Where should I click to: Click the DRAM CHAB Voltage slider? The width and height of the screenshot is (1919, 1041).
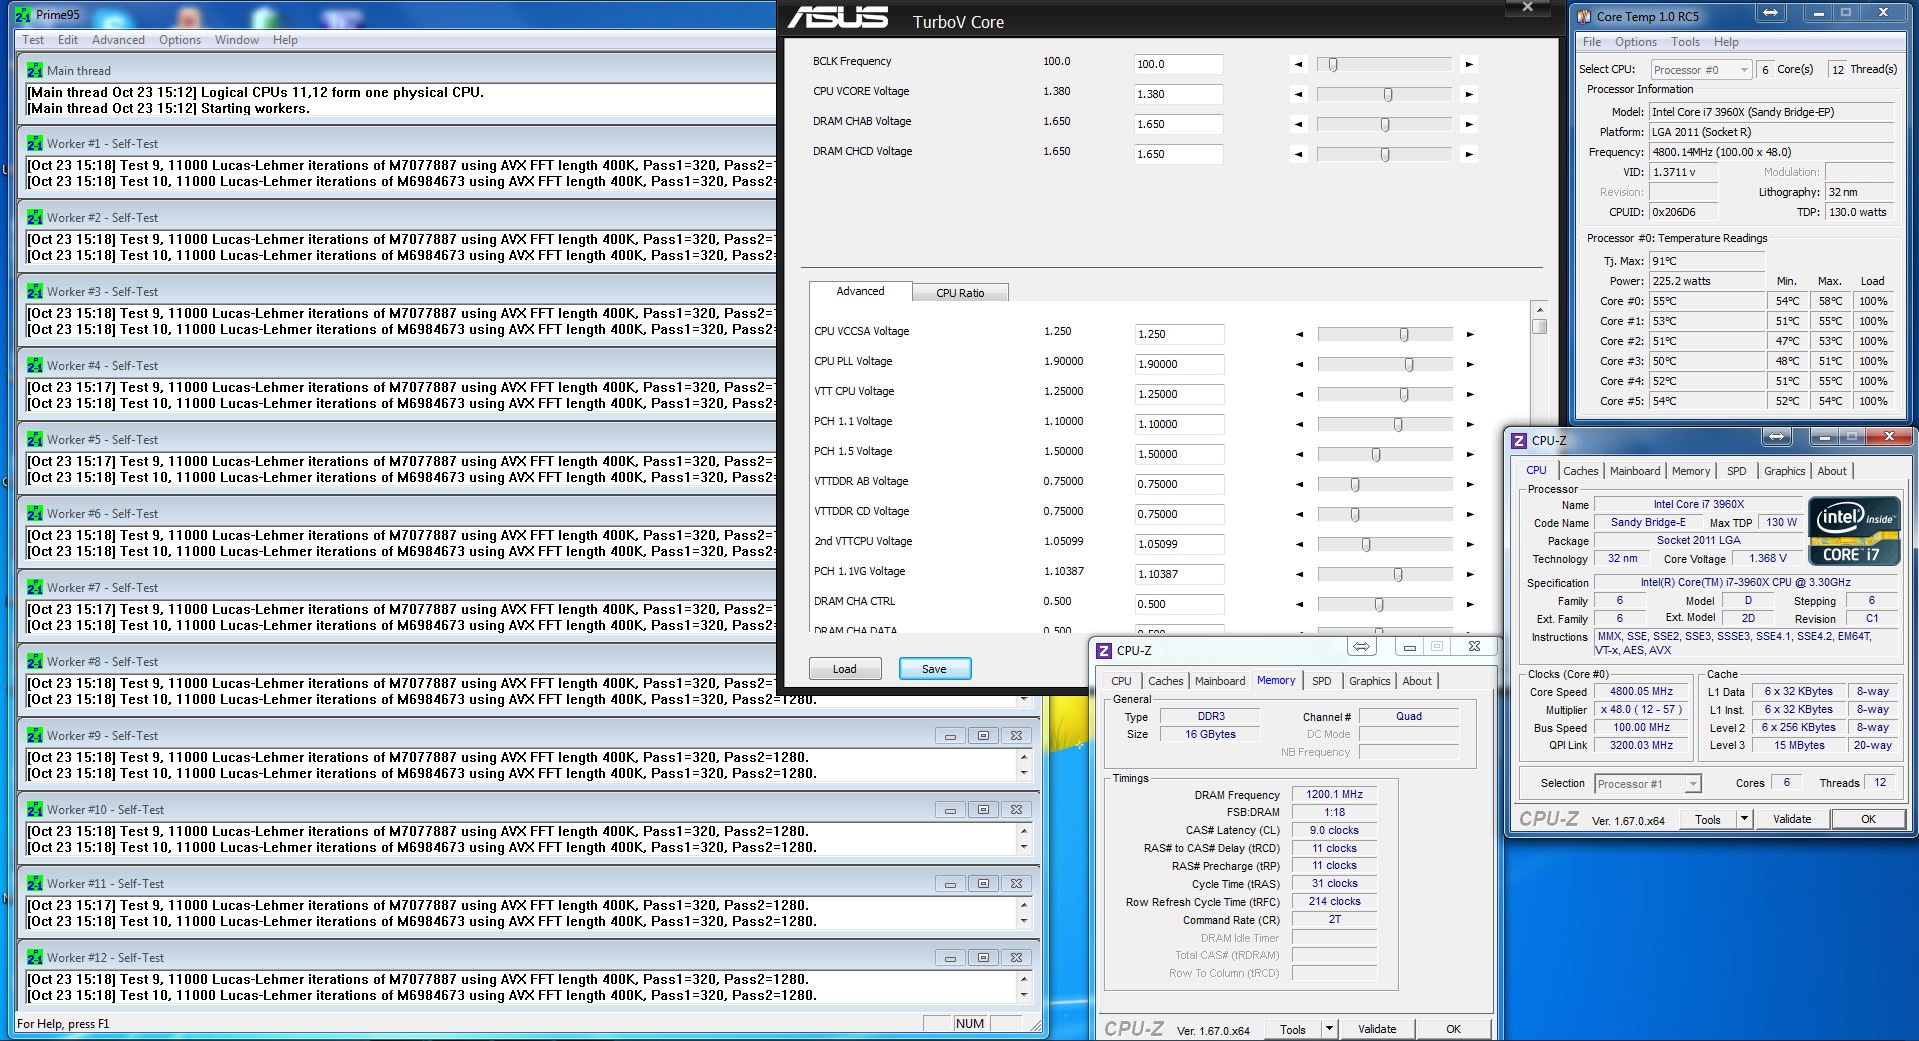[x=1384, y=124]
